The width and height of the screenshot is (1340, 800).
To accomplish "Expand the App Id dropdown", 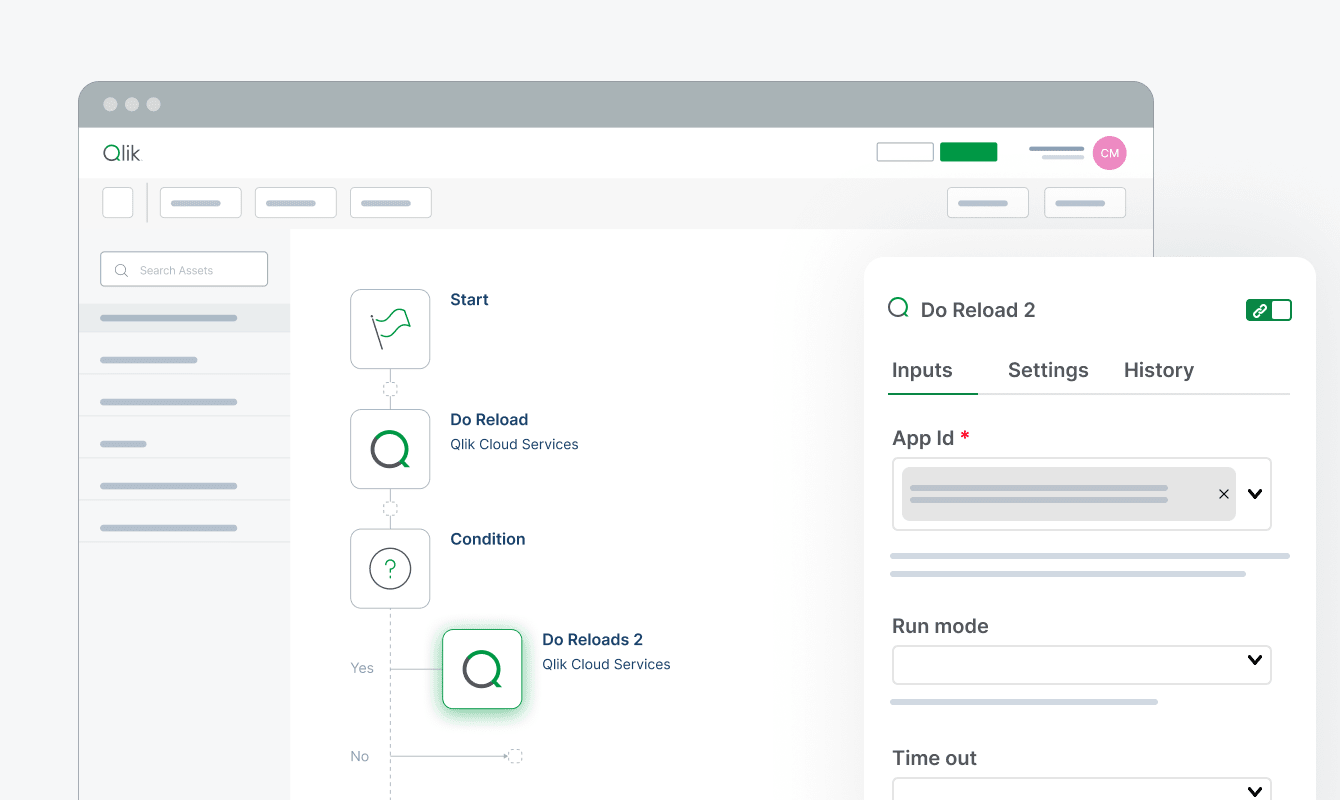I will (1255, 494).
